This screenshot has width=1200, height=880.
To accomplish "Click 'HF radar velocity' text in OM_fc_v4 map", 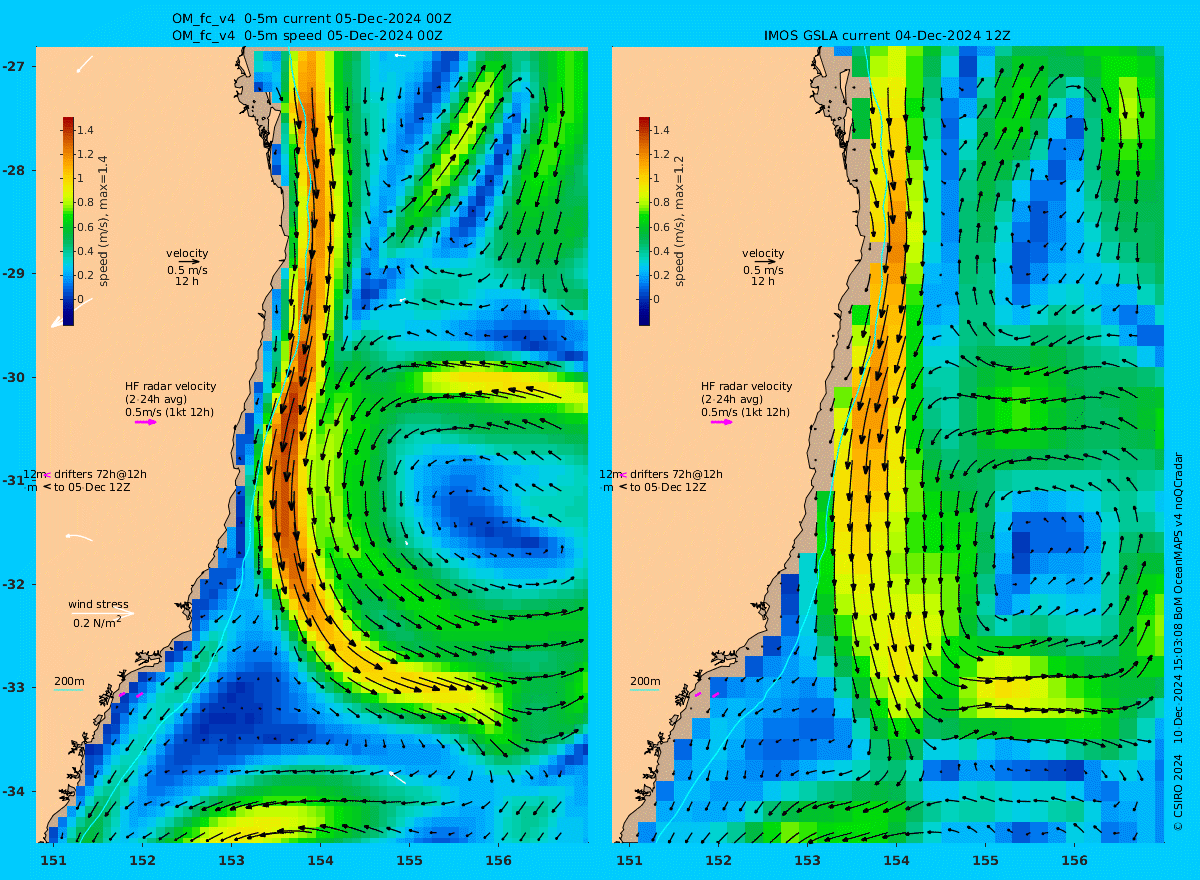I will (170, 386).
